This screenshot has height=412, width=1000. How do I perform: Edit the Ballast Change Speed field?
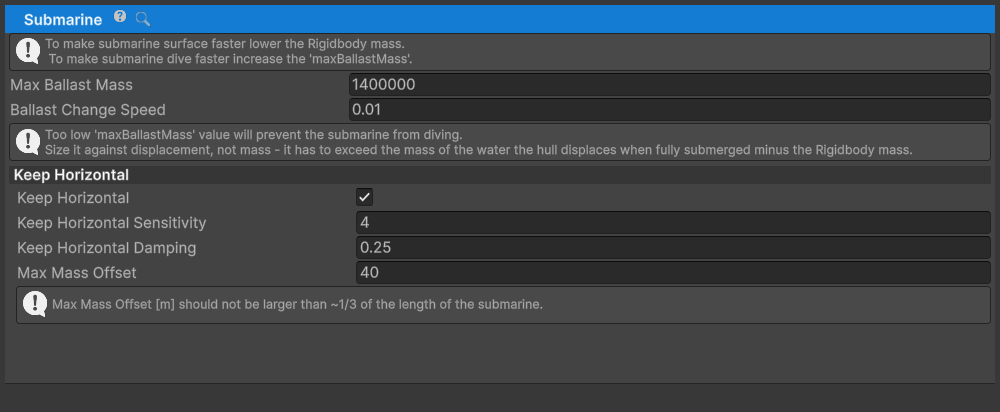[x=670, y=110]
